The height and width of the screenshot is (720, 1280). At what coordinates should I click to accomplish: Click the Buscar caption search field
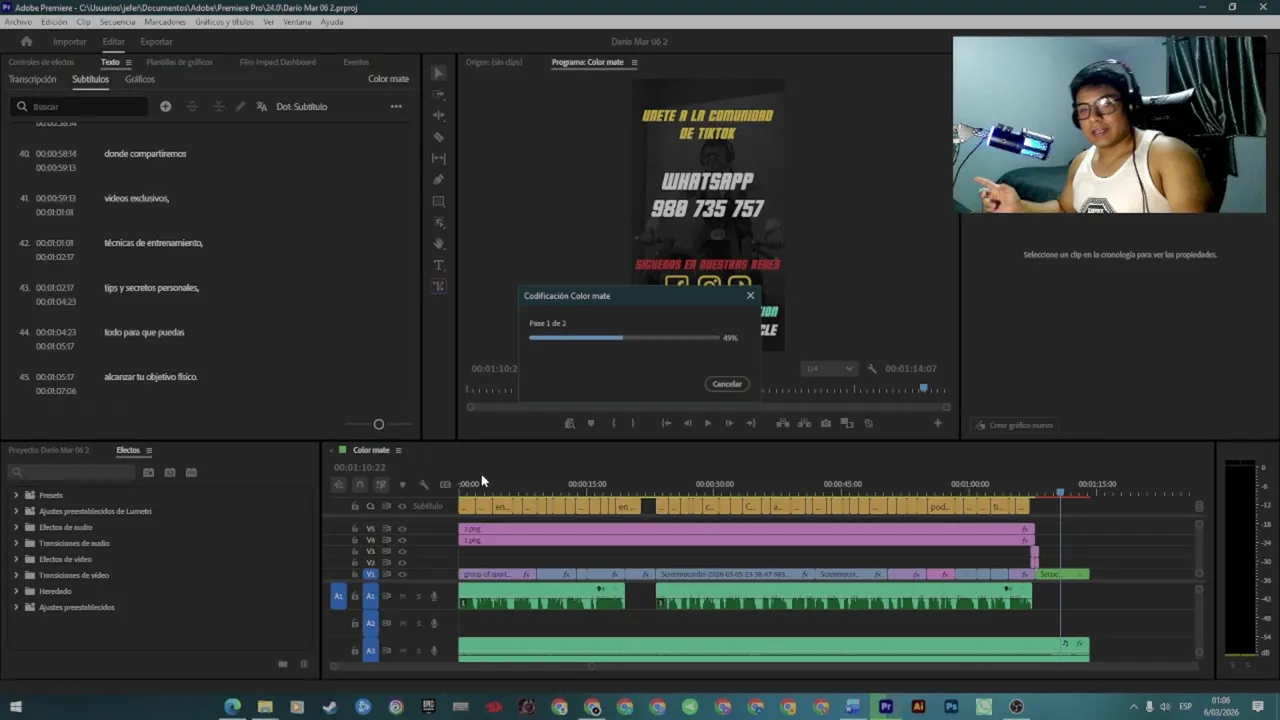coord(80,106)
